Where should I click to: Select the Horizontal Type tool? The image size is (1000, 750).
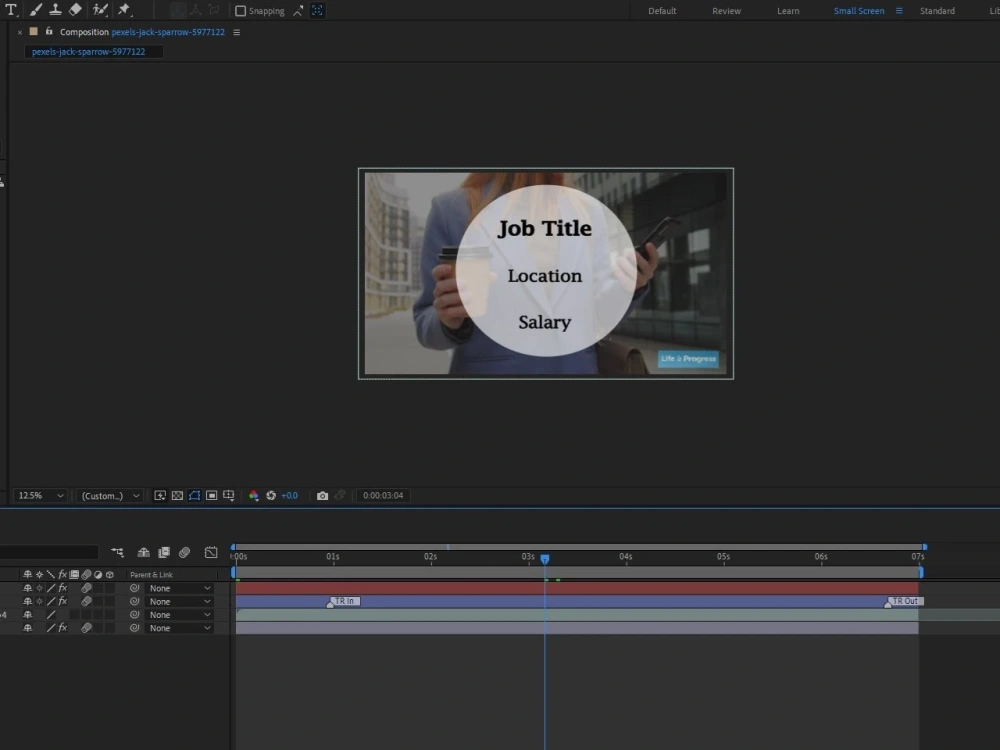[x=11, y=10]
